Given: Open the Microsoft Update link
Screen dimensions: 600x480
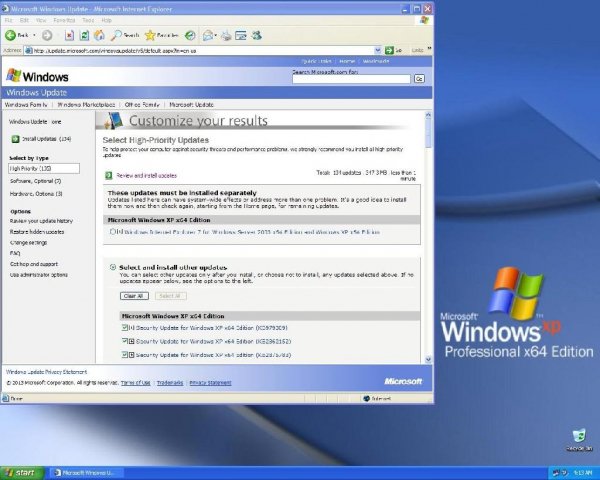Looking at the screenshot, I should tap(191, 104).
